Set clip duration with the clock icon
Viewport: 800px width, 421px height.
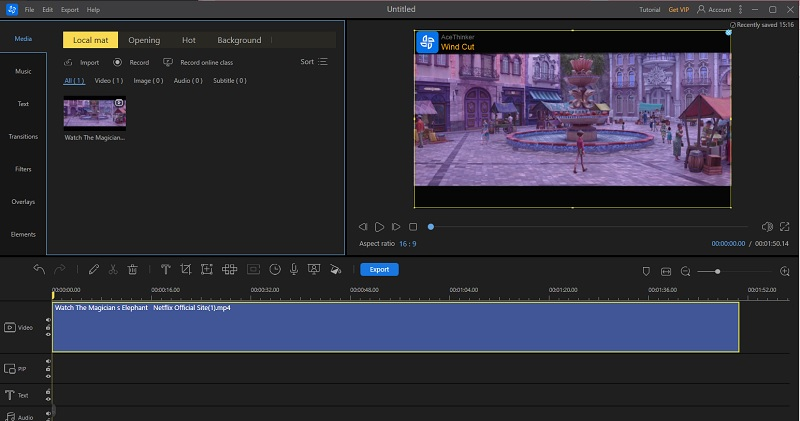tap(275, 269)
